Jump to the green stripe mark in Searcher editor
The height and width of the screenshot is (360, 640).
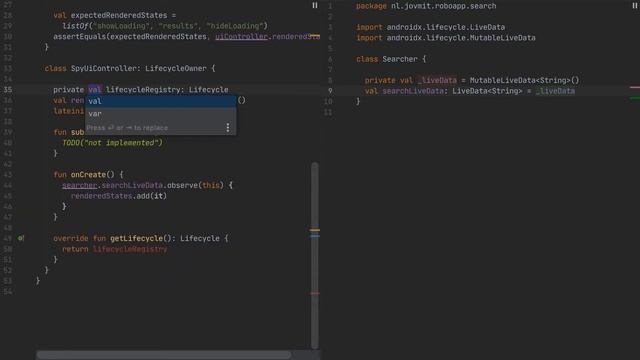click(635, 98)
